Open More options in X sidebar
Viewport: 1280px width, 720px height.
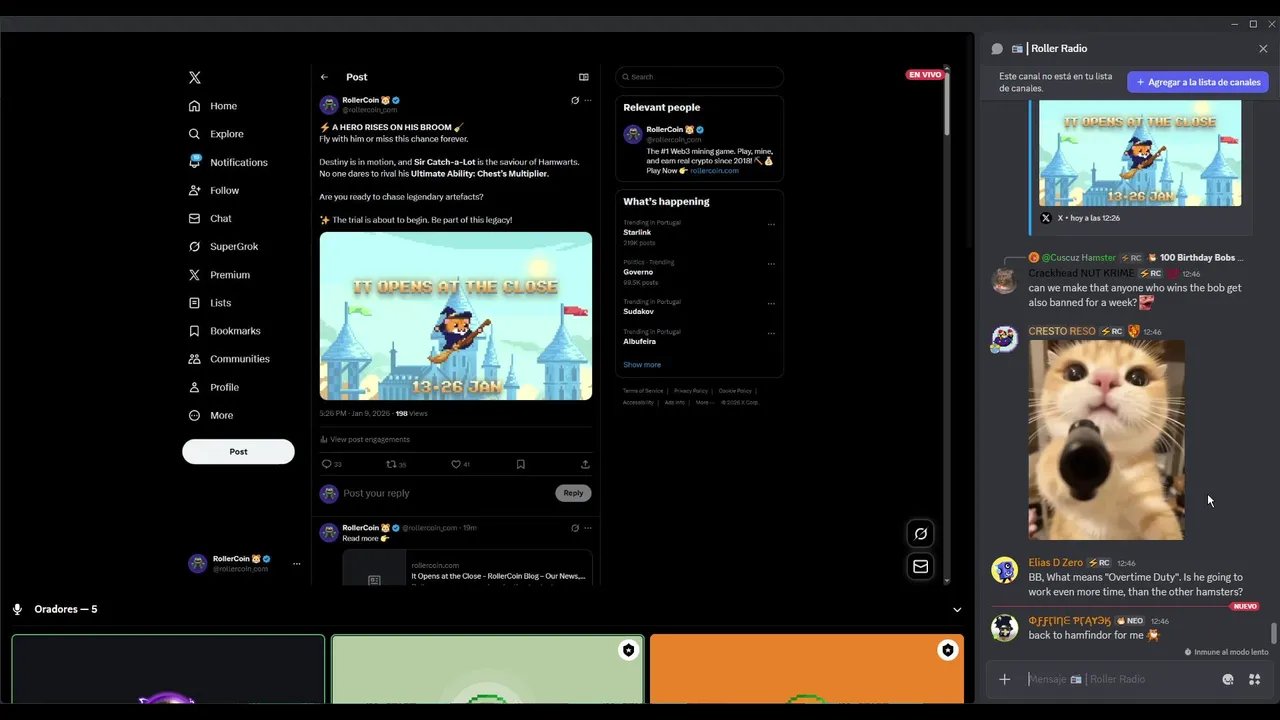click(211, 415)
